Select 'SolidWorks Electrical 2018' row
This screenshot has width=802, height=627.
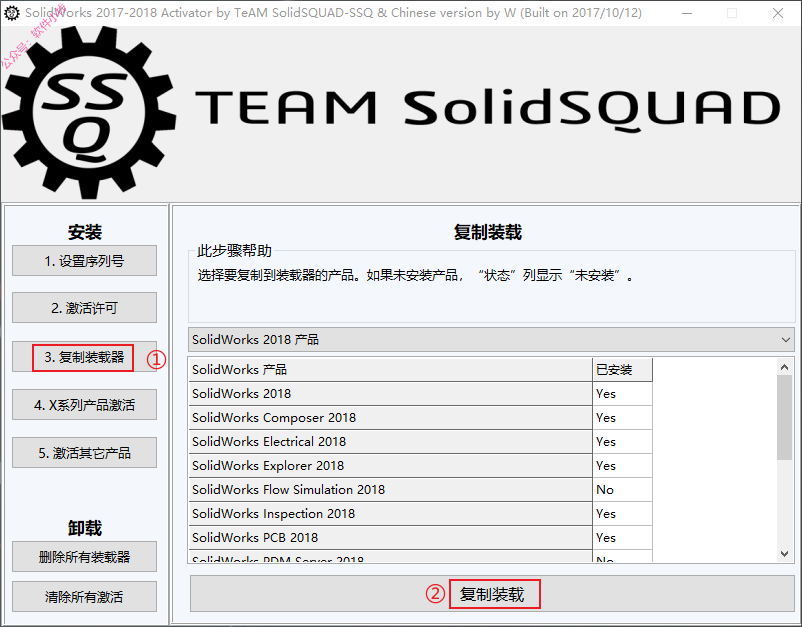click(420, 442)
